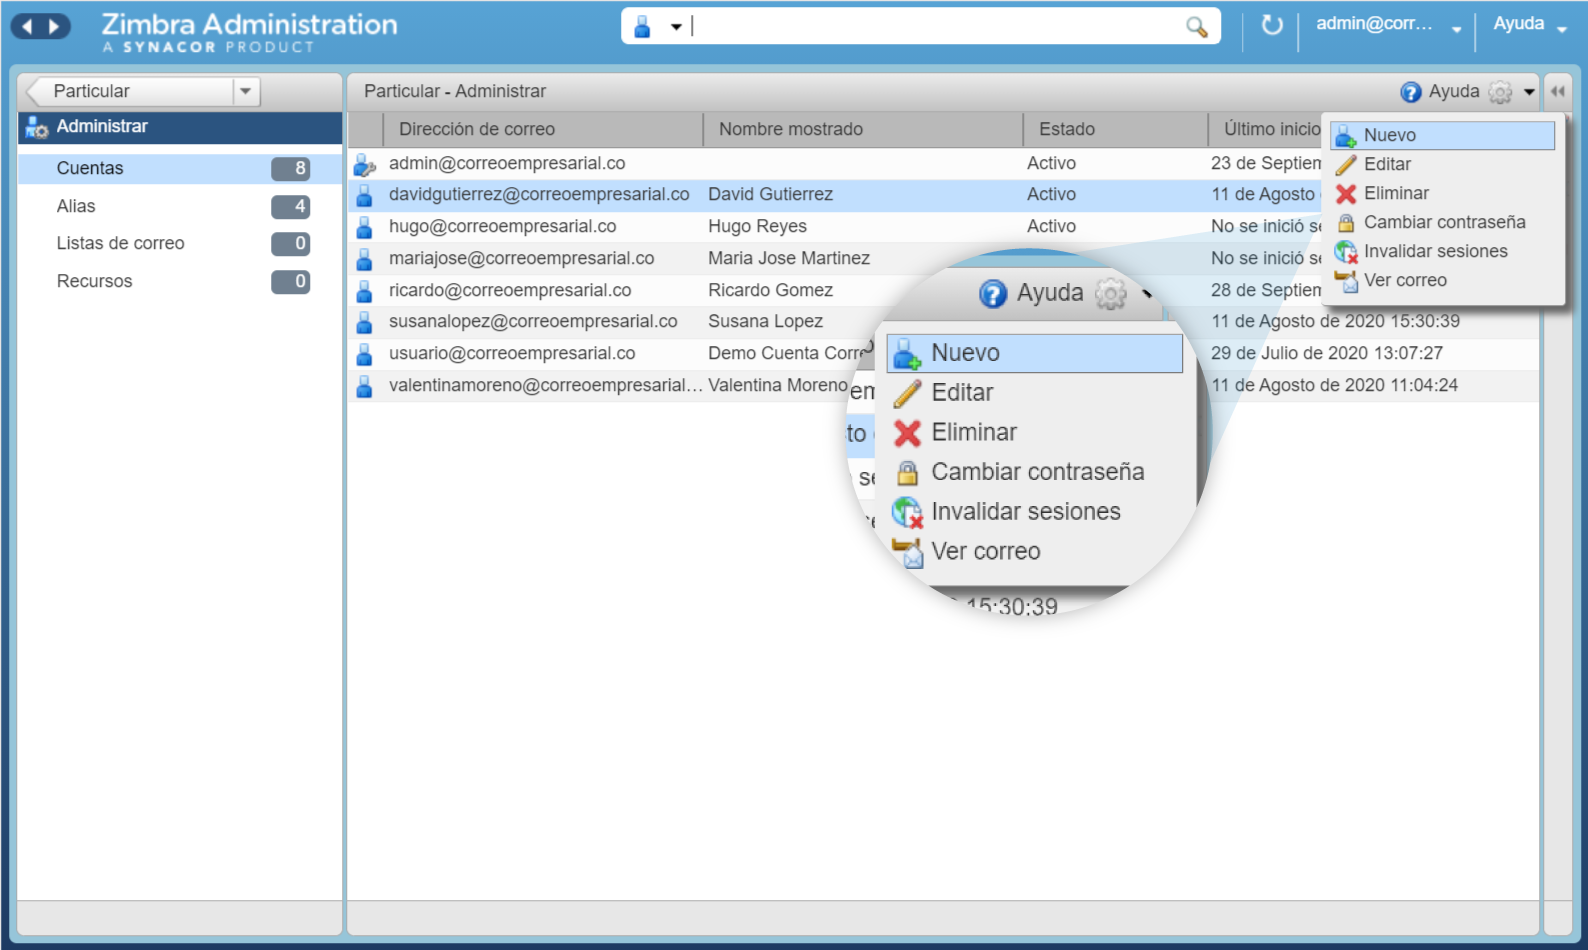The height and width of the screenshot is (950, 1588).
Task: Go forward using the right navigation arrow
Action: click(54, 26)
